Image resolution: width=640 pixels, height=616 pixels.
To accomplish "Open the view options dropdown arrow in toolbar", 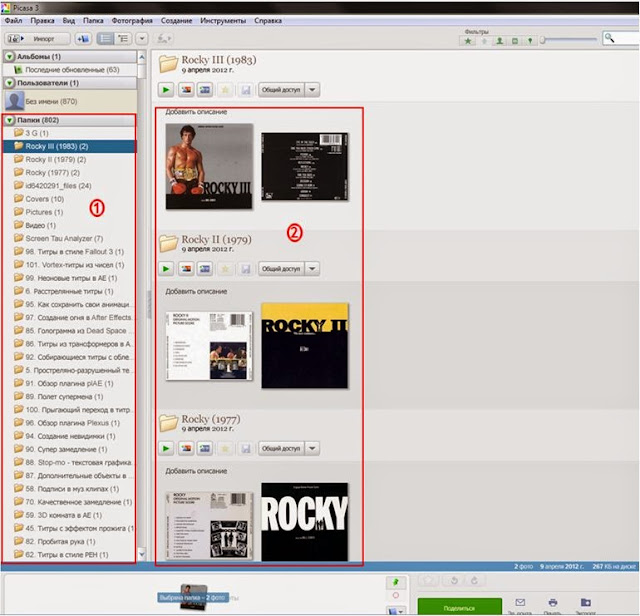I will point(142,39).
